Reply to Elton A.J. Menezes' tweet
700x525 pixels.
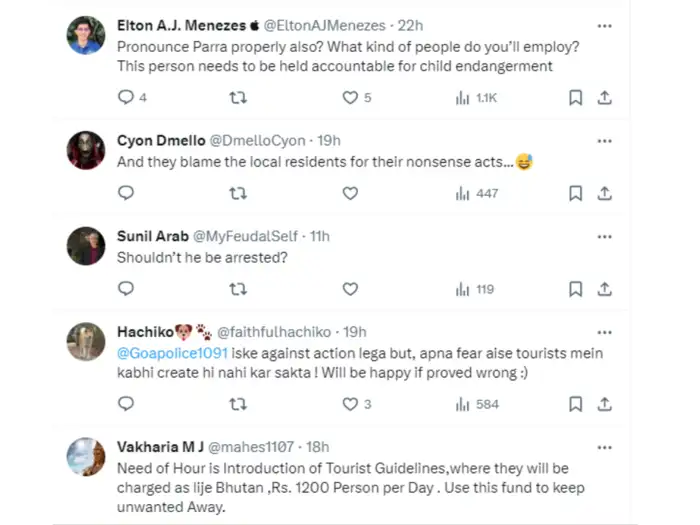[126, 98]
